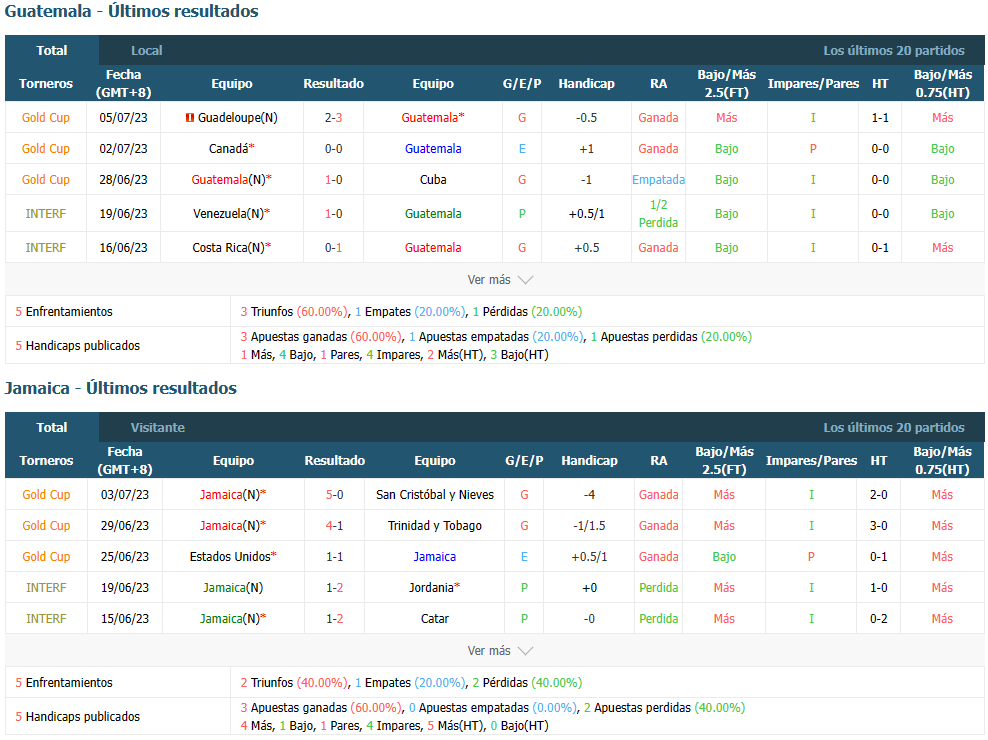Screen dimensions: 988x740
Task: Open 'Los últimos 20 partidos' selector for Guatemala
Action: point(893,50)
